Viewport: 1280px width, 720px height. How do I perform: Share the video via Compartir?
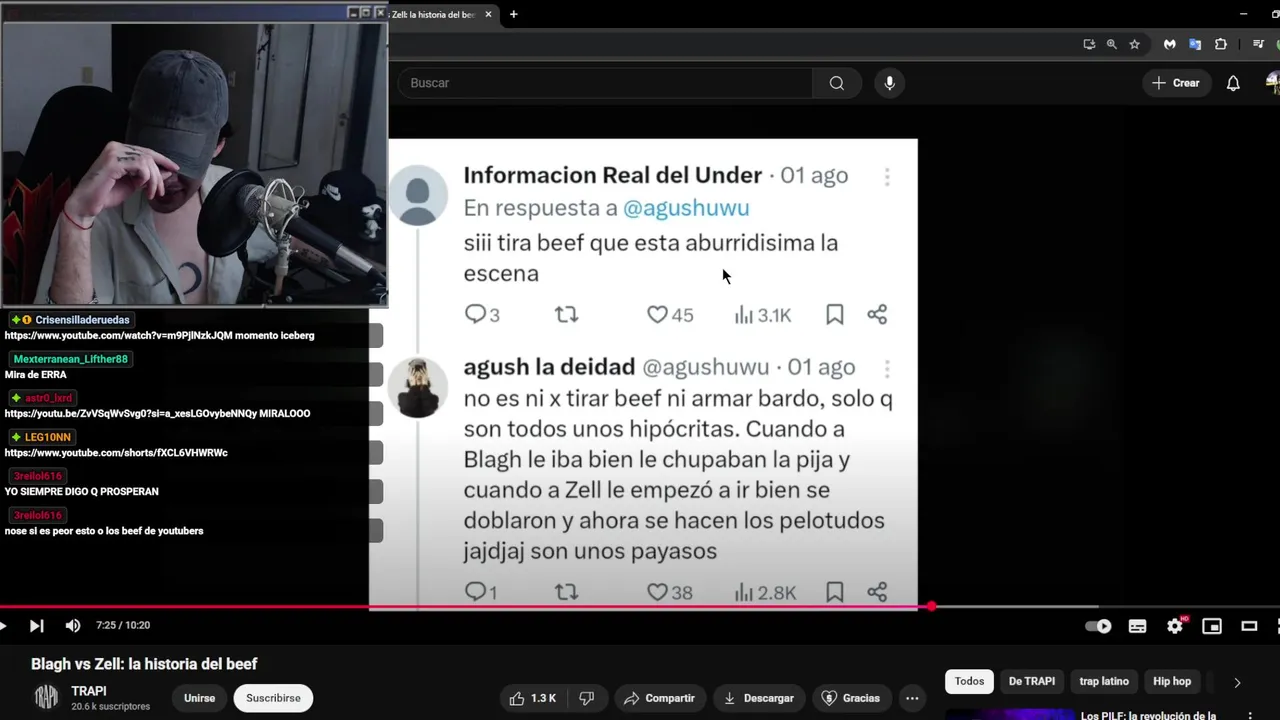click(x=660, y=698)
